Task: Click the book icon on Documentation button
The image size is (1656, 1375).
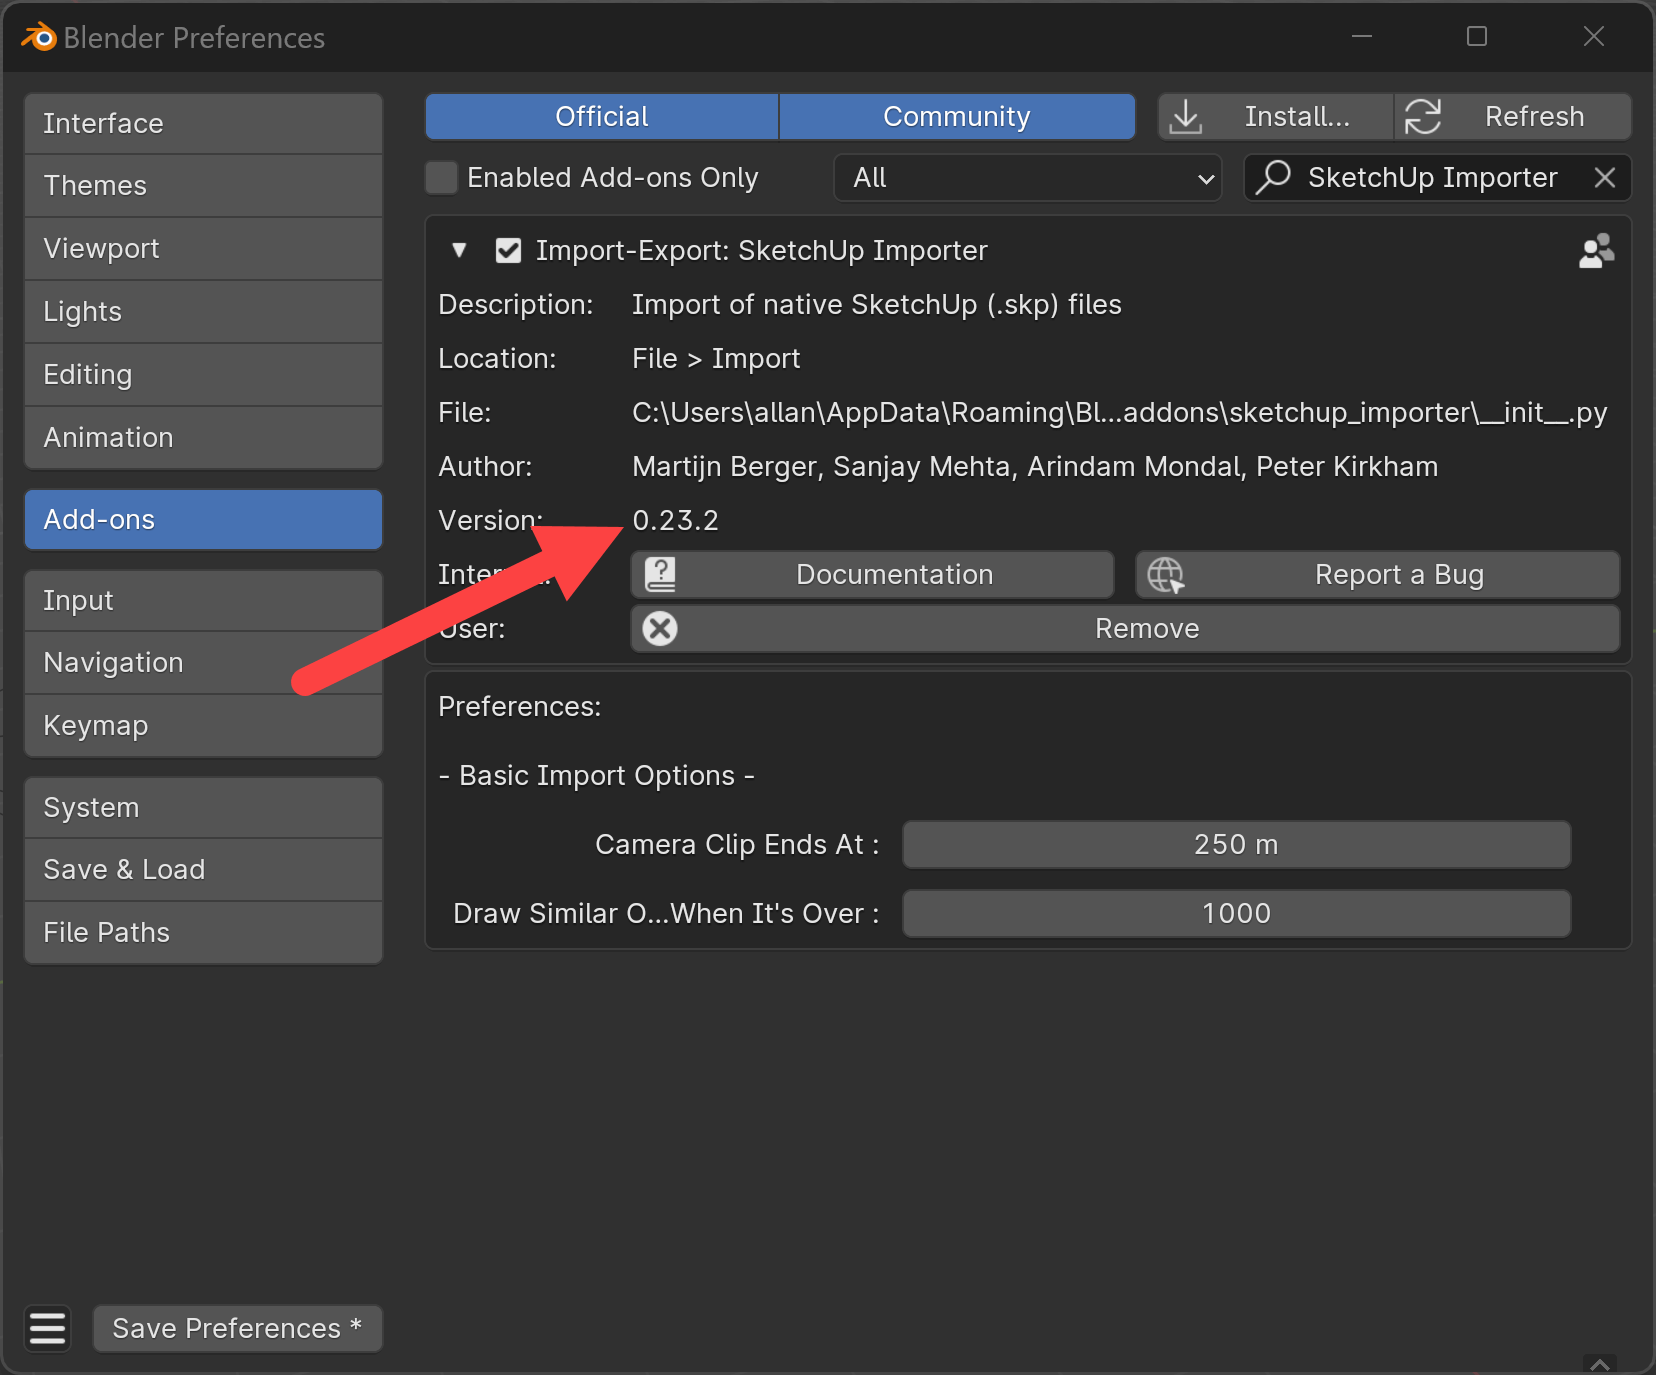Action: coord(661,574)
